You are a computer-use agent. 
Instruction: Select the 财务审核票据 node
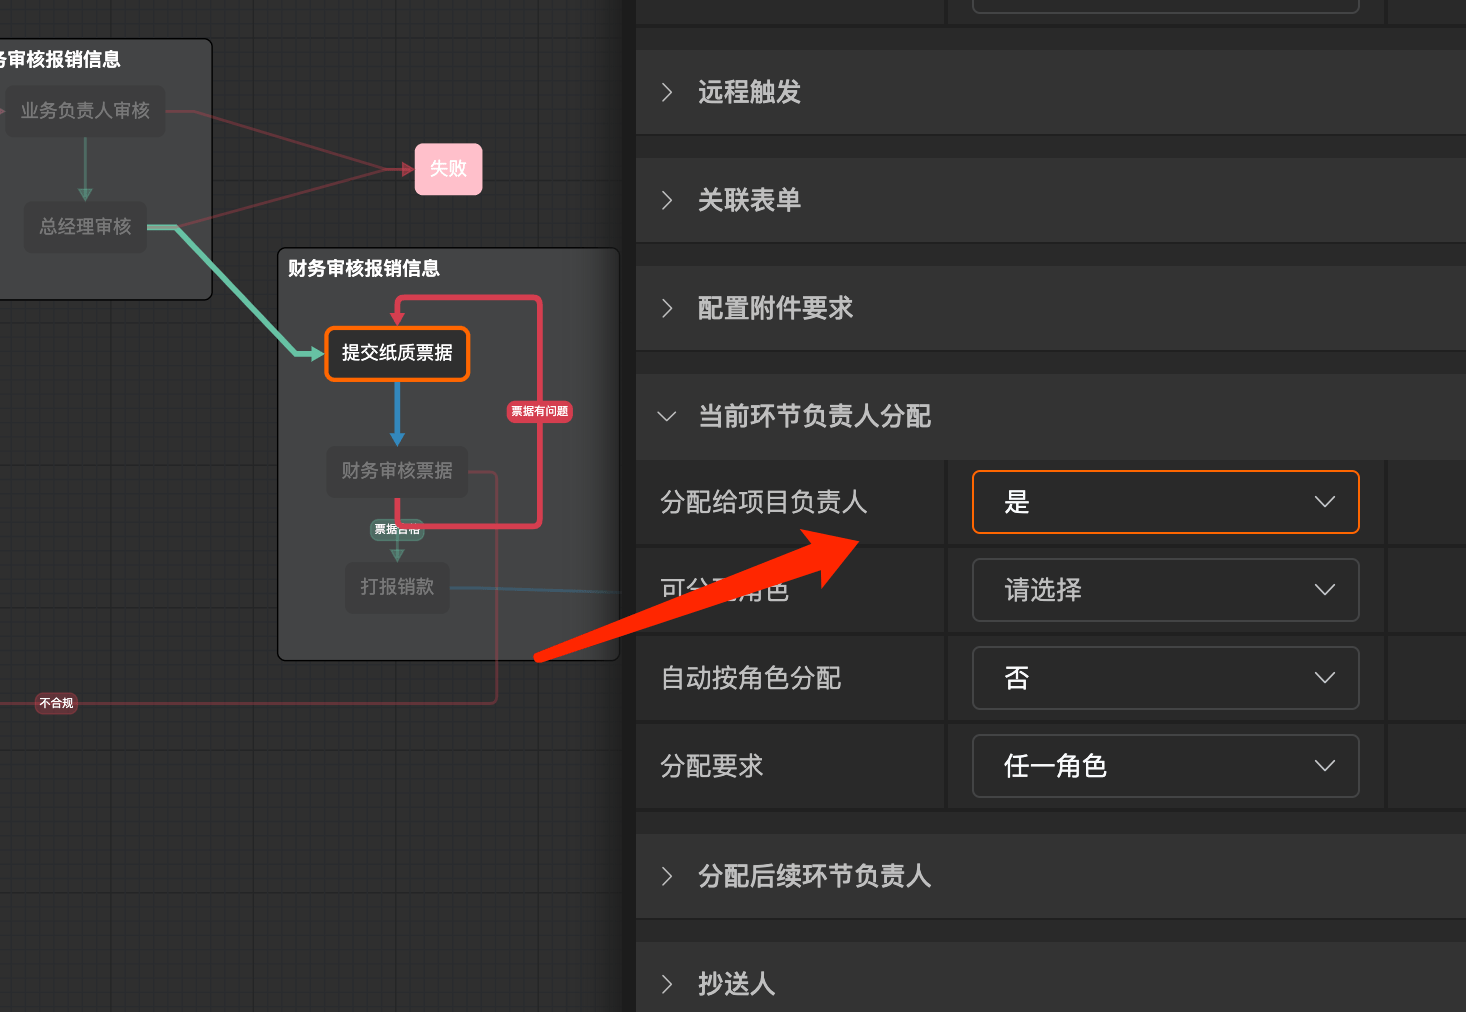coord(397,471)
